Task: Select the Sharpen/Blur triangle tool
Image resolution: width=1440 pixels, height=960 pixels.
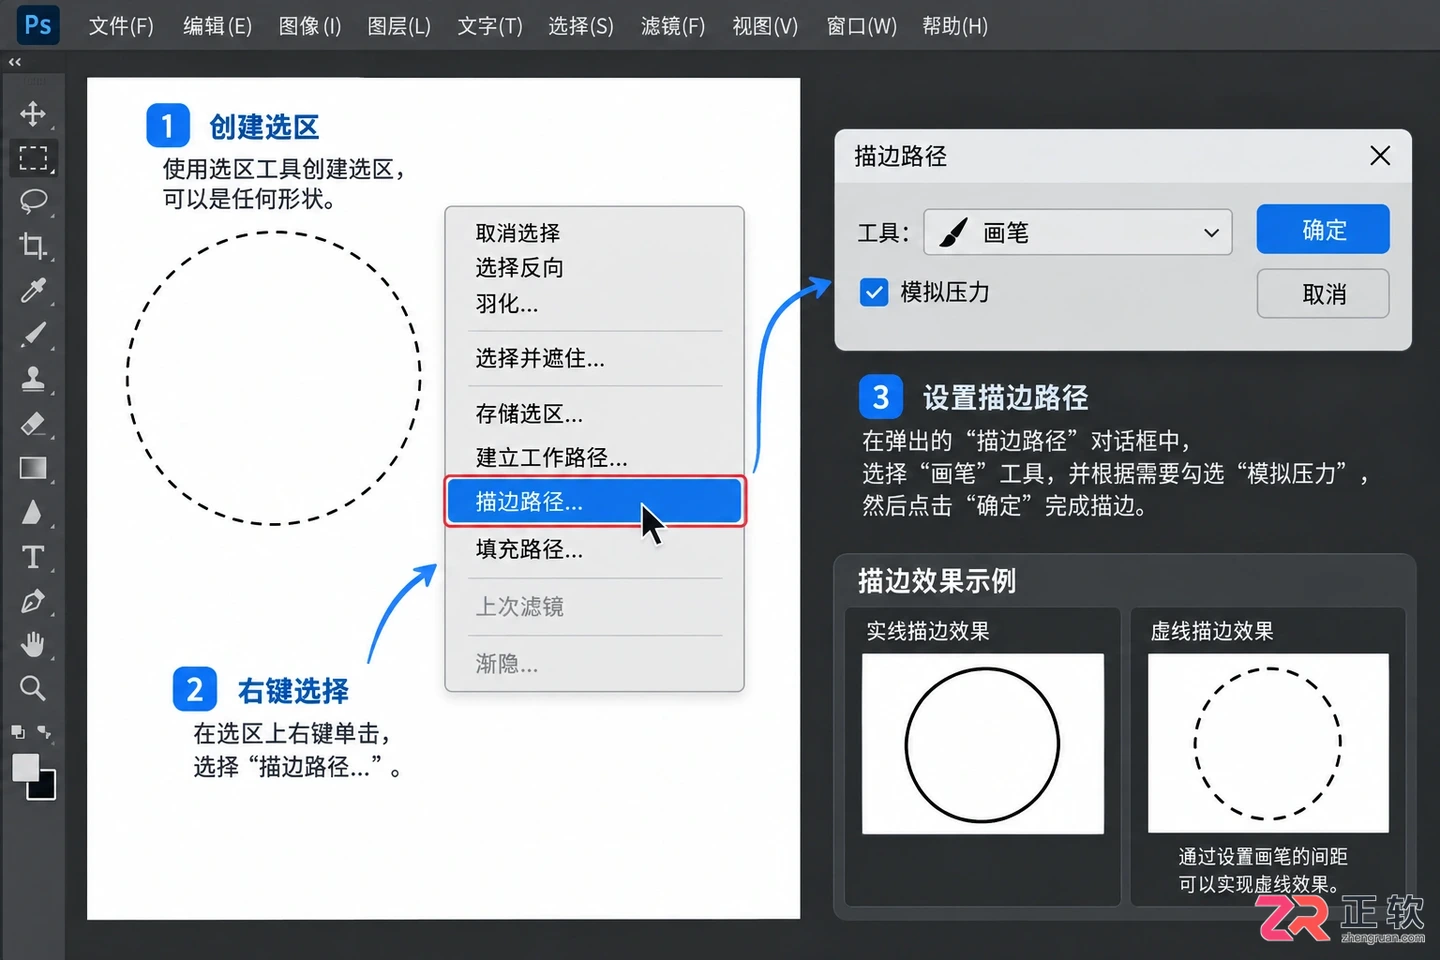Action: [x=33, y=512]
